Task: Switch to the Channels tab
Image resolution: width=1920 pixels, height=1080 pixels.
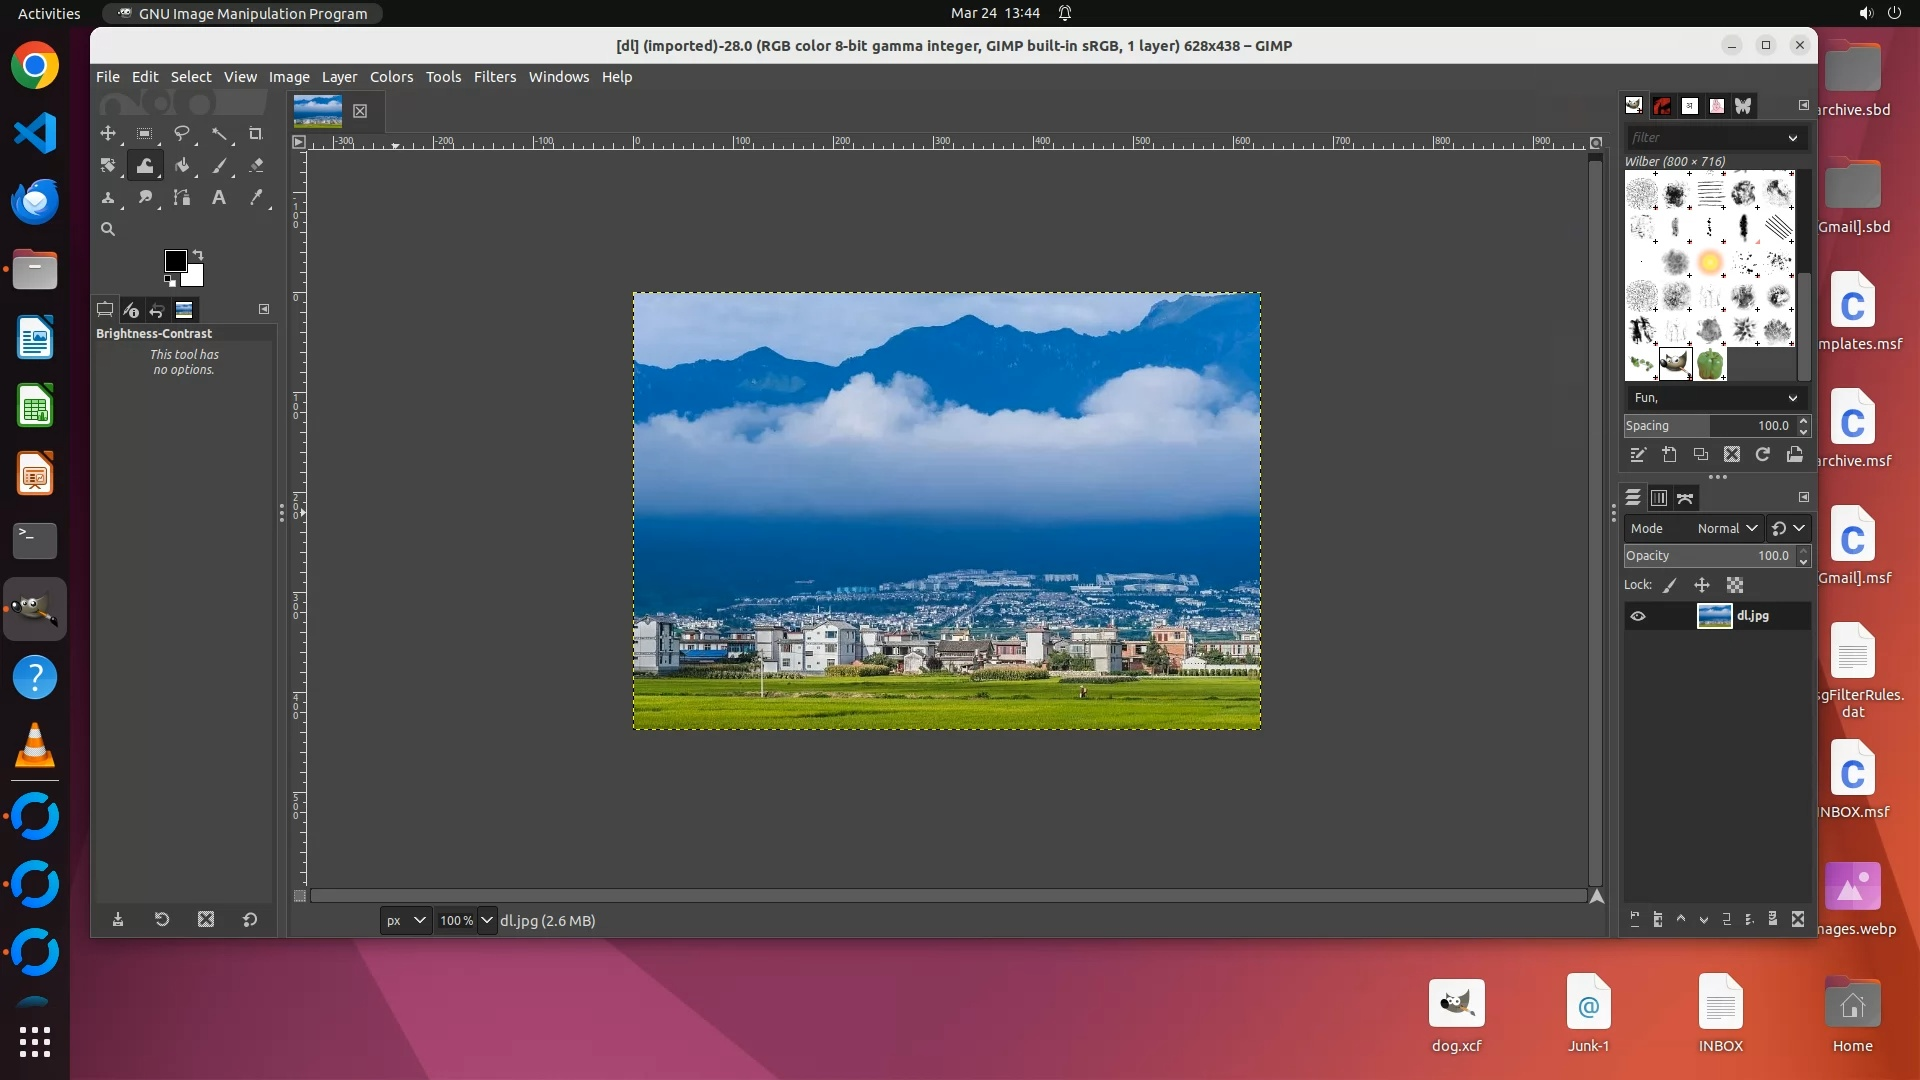Action: pos(1659,498)
